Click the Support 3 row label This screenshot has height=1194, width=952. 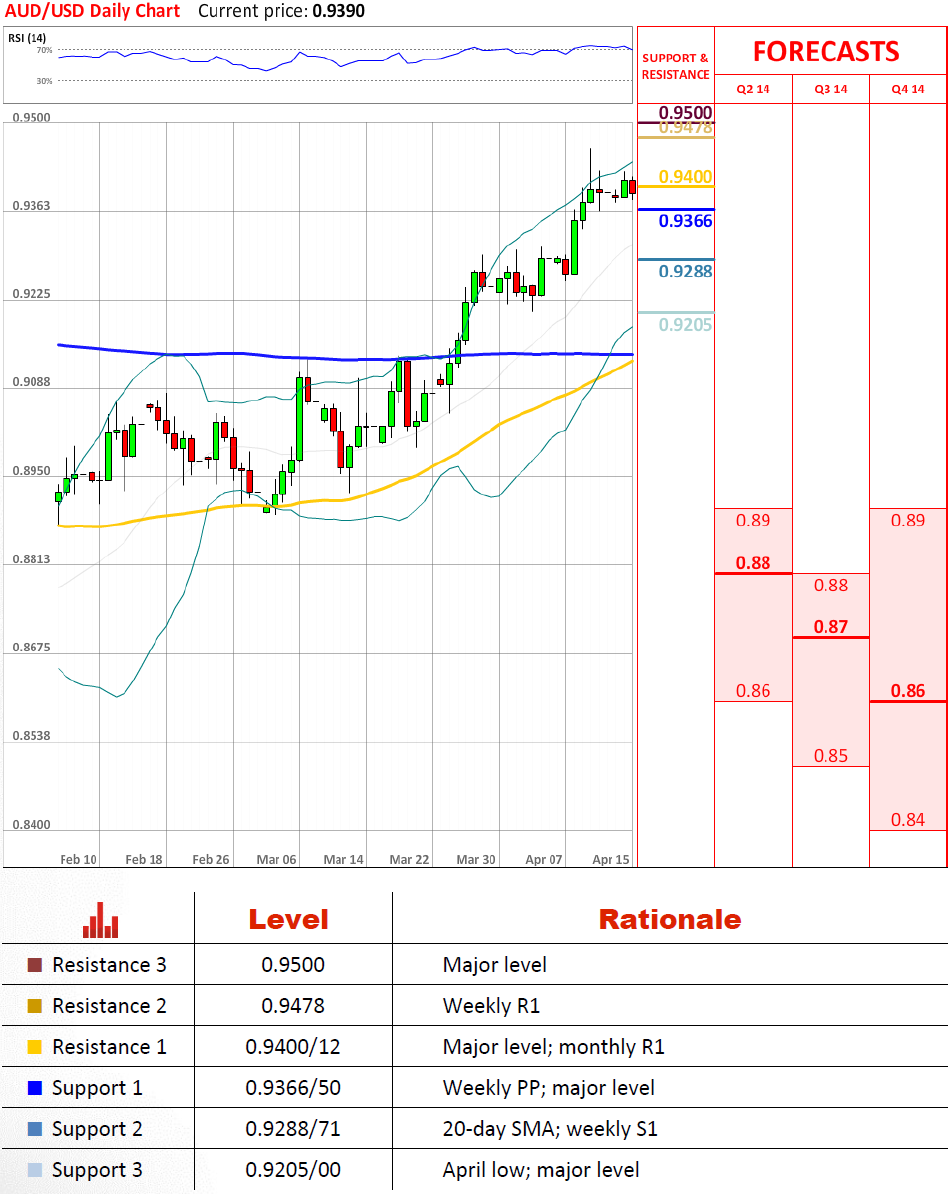[97, 1170]
